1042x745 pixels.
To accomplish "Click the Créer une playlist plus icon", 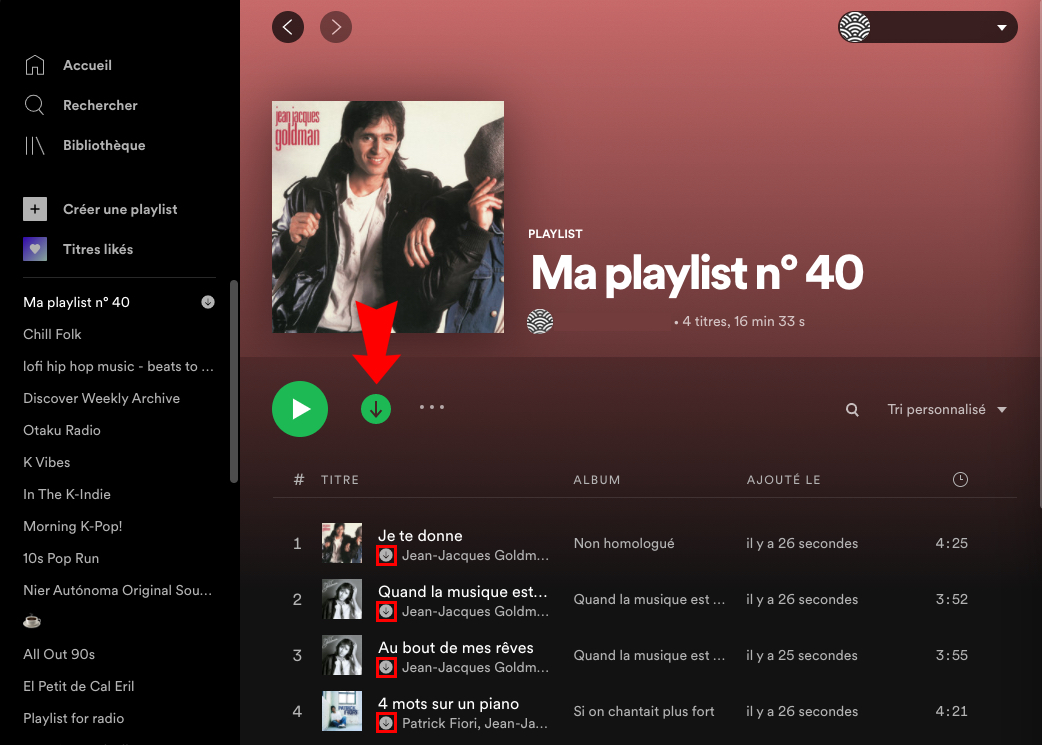I will [36, 209].
